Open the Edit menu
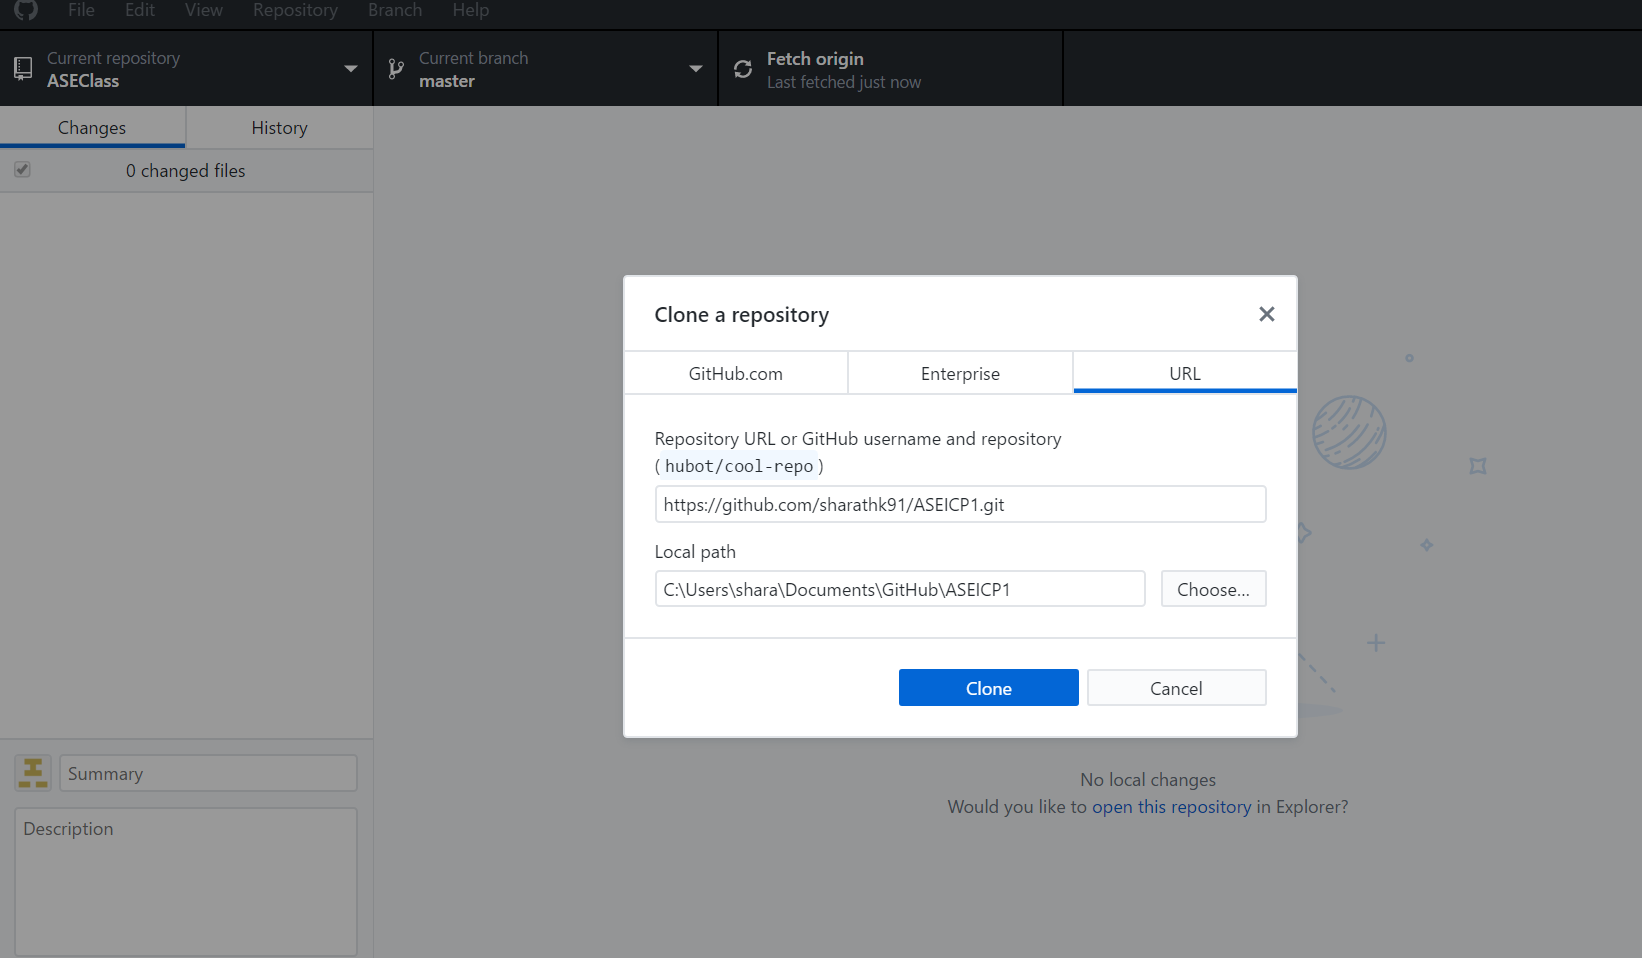The height and width of the screenshot is (958, 1642). 140,10
